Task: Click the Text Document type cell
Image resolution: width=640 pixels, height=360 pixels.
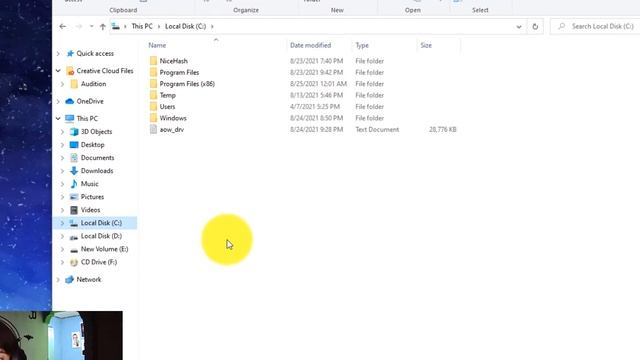Action: [377, 129]
